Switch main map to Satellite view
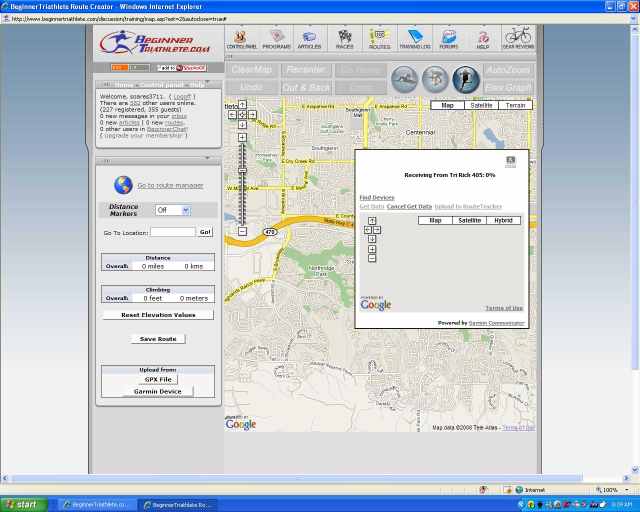Viewport: 640px width, 512px height. pos(482,105)
